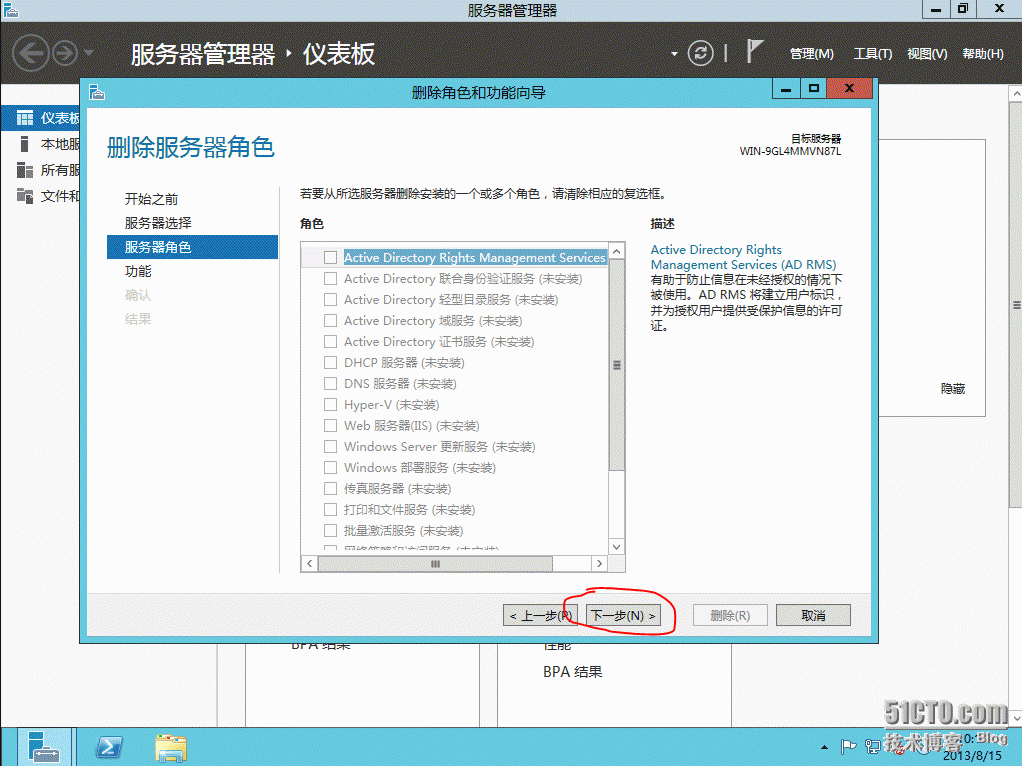
Task: Click the forward navigation arrow in Server Manager
Action: [x=65, y=53]
